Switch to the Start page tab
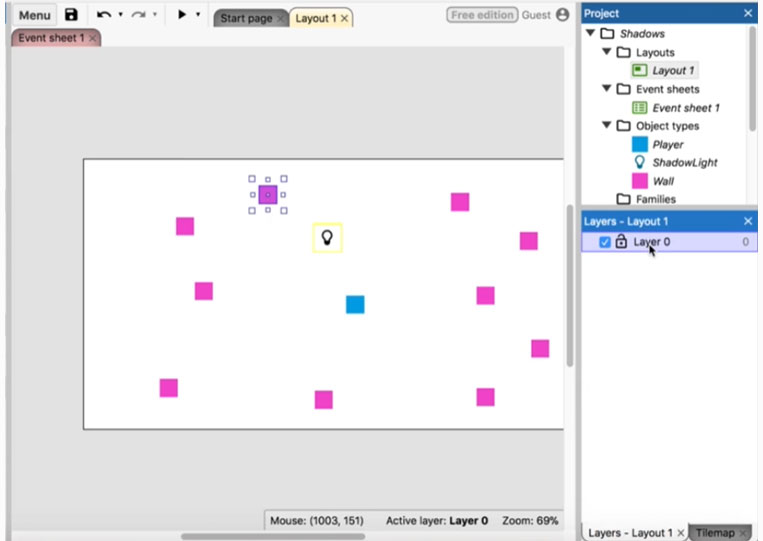763x541 pixels. 246,18
